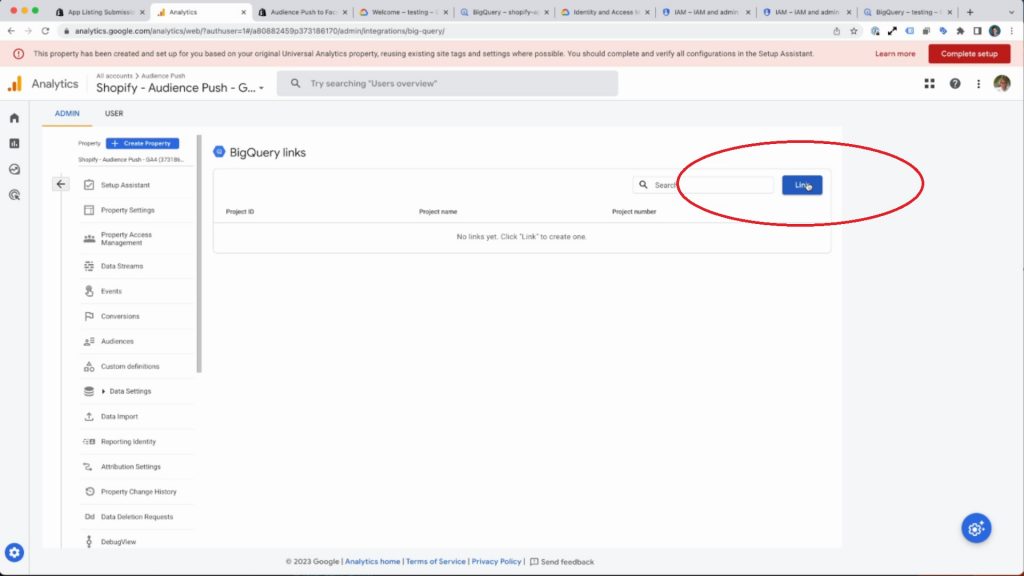Click the BigQuery links search field
1024x576 pixels.
click(x=703, y=185)
